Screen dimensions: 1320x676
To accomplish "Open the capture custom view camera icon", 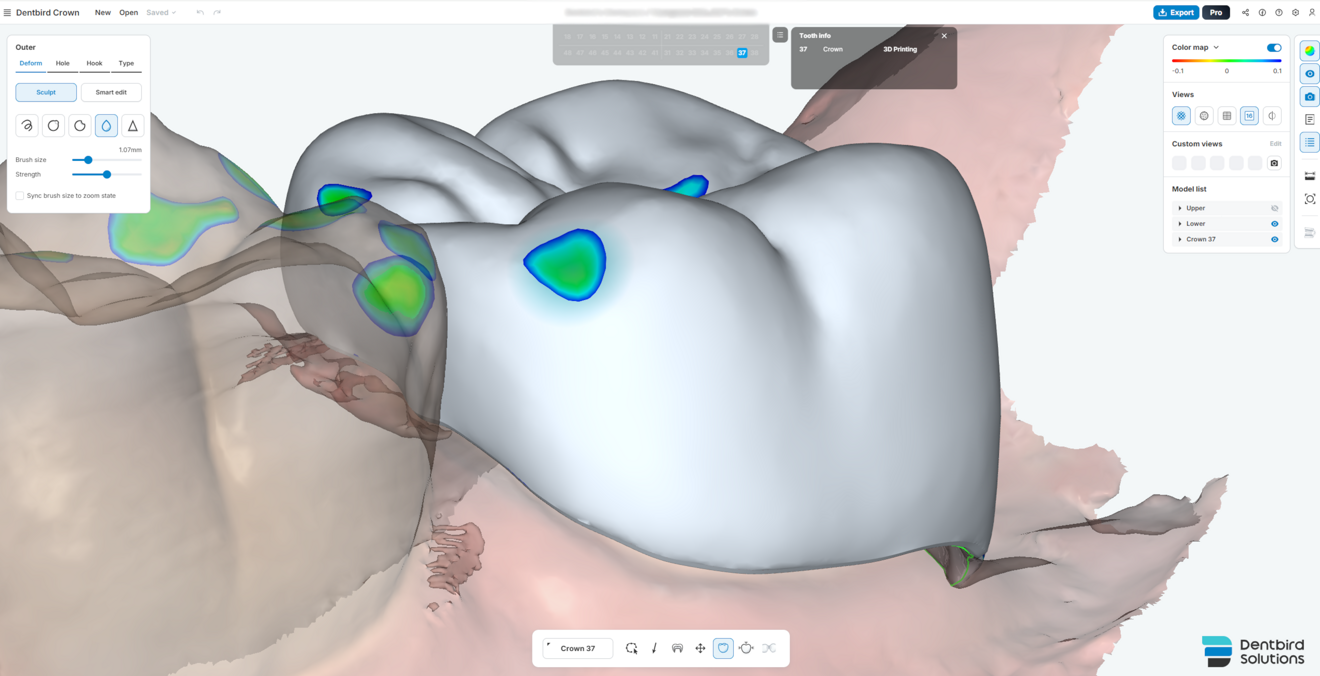I will tap(1274, 162).
